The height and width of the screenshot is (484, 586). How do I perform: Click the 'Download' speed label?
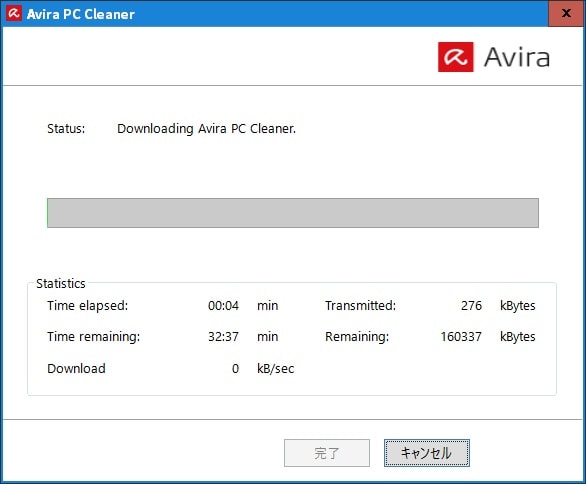click(76, 369)
